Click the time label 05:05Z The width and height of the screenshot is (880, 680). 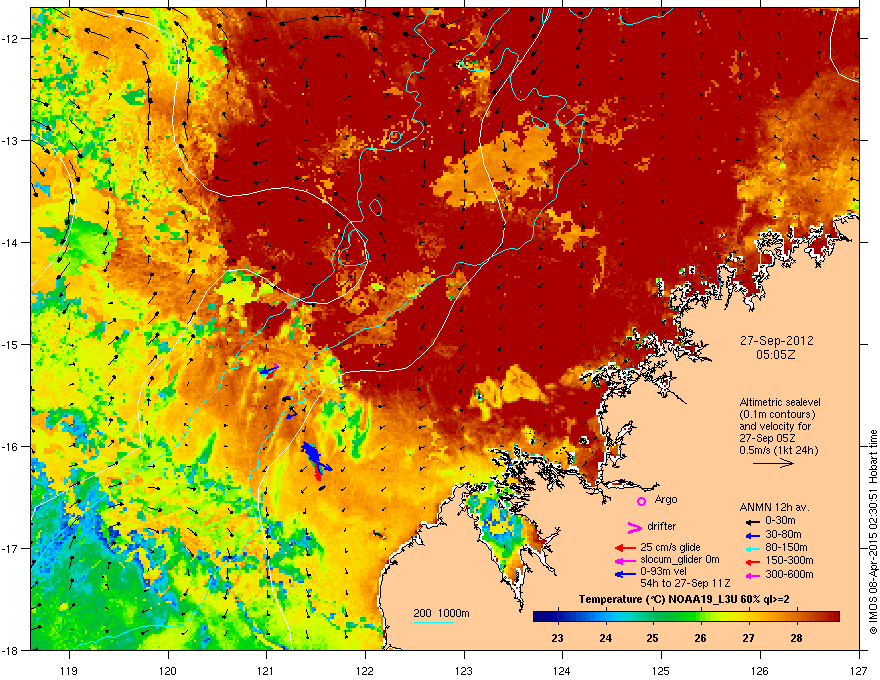[776, 355]
